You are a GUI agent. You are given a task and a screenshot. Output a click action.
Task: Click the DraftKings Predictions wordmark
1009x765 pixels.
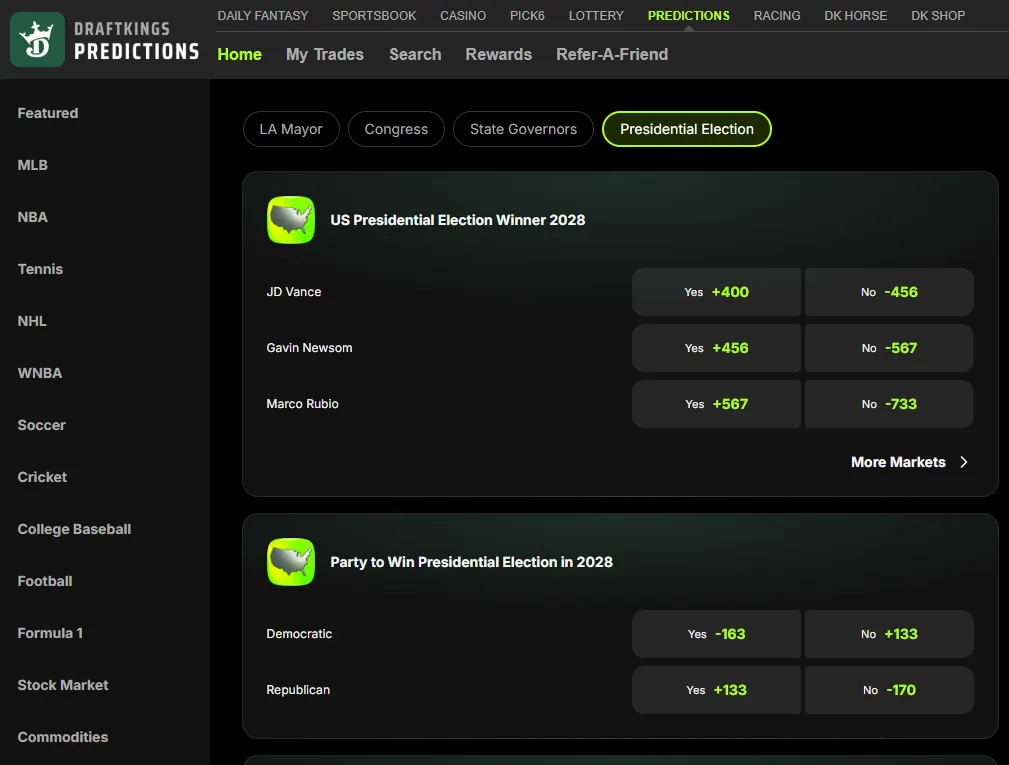pyautogui.click(x=136, y=41)
